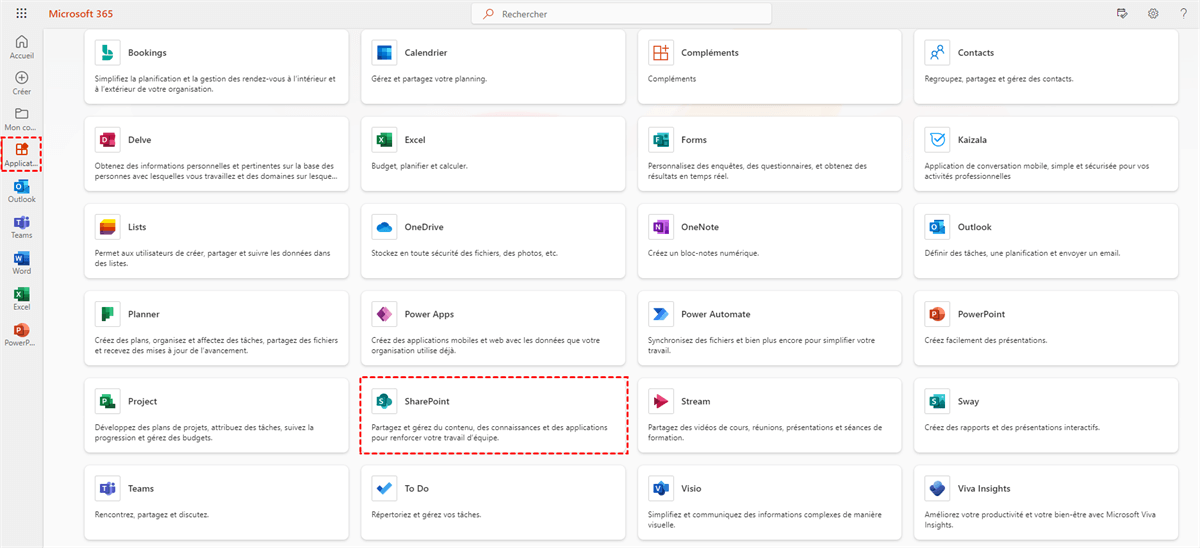Click 'Rencontrez, partagez et discutez.' text
This screenshot has width=1200, height=548.
click(x=152, y=515)
